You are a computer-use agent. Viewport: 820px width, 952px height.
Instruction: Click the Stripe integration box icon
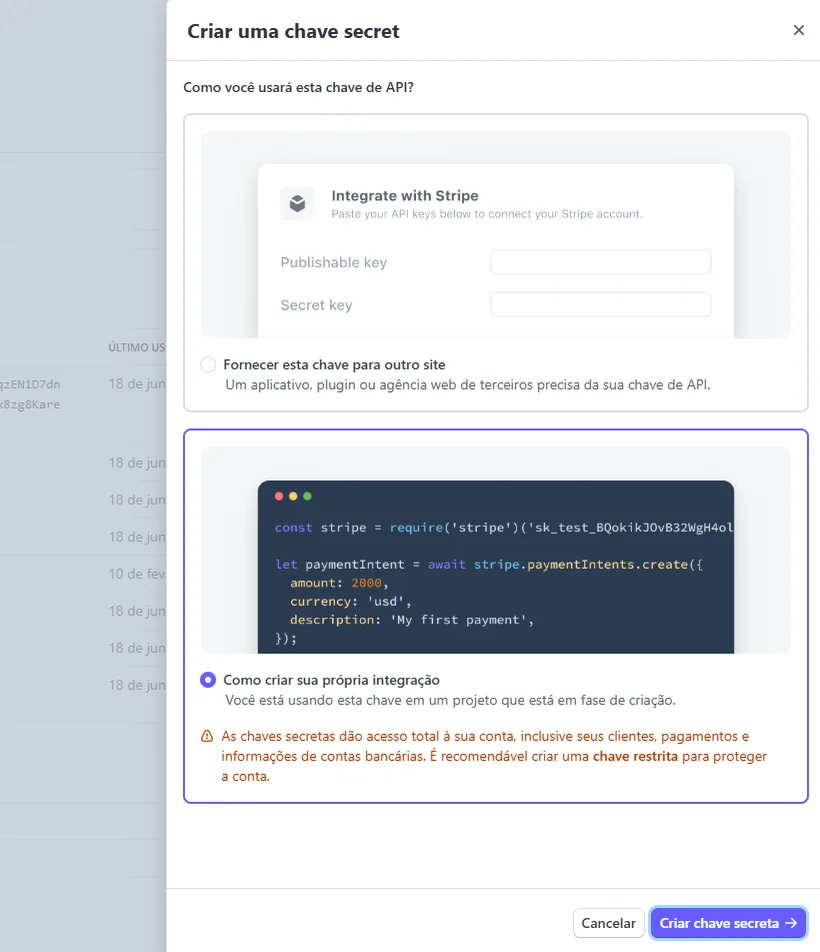click(297, 203)
